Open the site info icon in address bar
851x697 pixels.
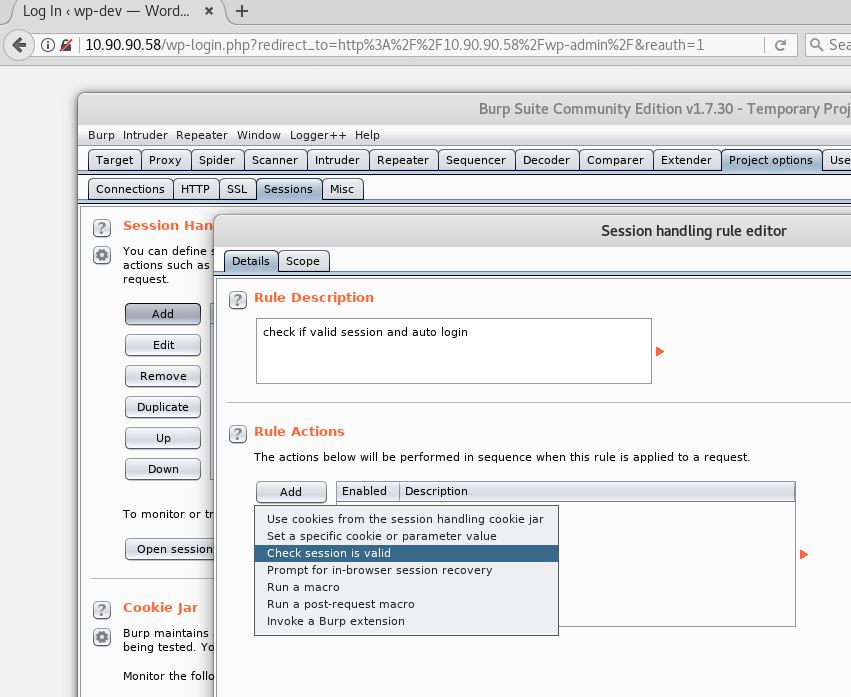(48, 45)
